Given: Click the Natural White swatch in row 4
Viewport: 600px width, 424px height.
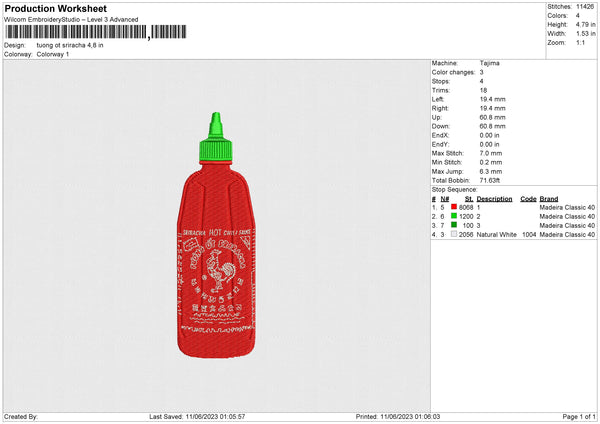Looking at the screenshot, I should click(x=454, y=234).
